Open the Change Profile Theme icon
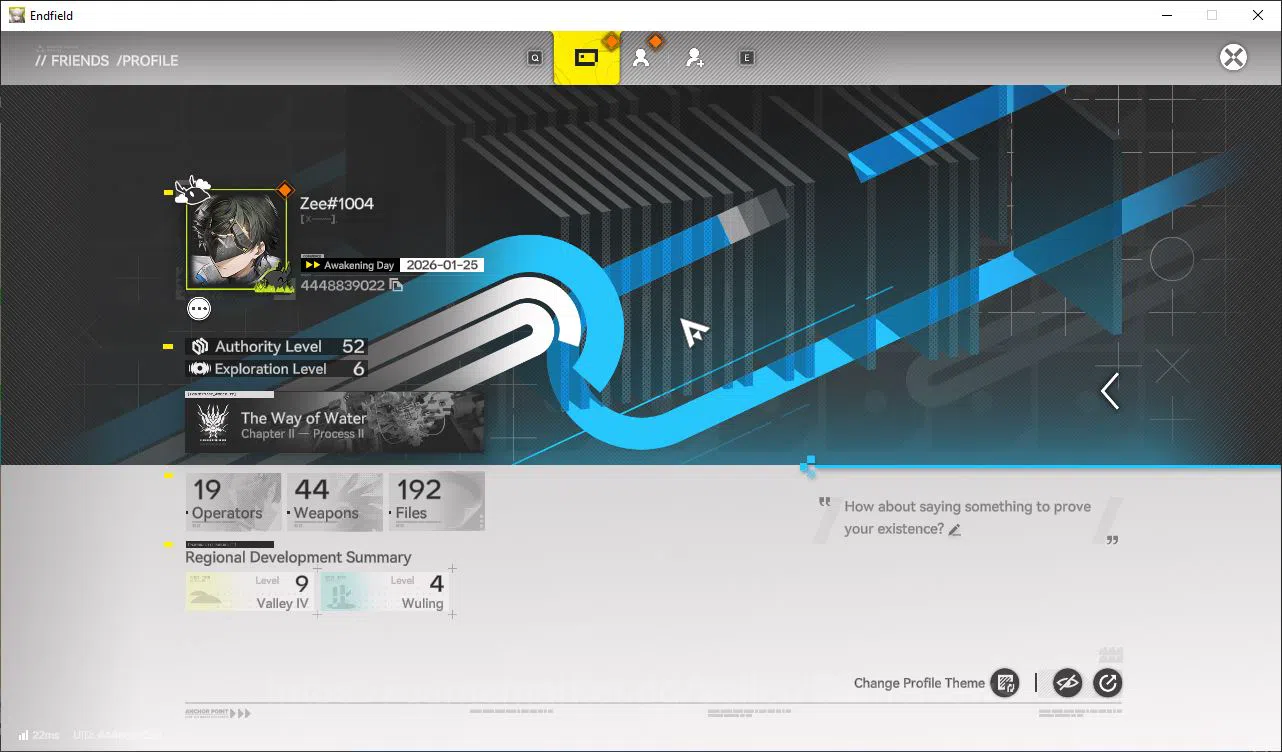The width and height of the screenshot is (1282, 752). click(1003, 683)
